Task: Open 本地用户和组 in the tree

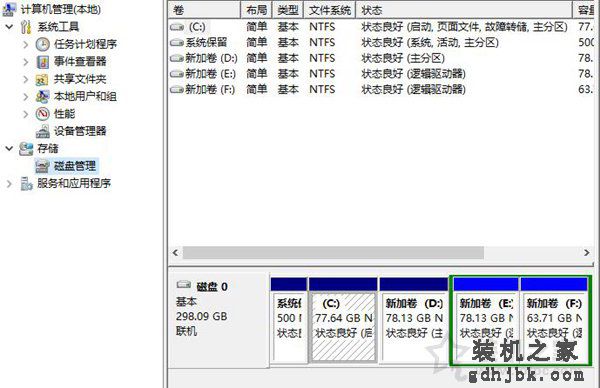Action: [85, 96]
